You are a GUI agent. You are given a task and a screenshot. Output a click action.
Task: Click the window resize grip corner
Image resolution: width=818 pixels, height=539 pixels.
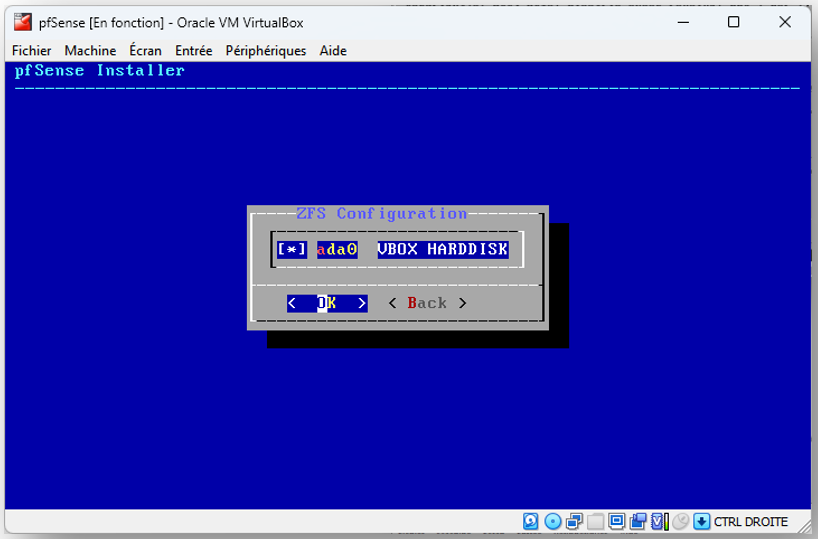click(x=804, y=526)
